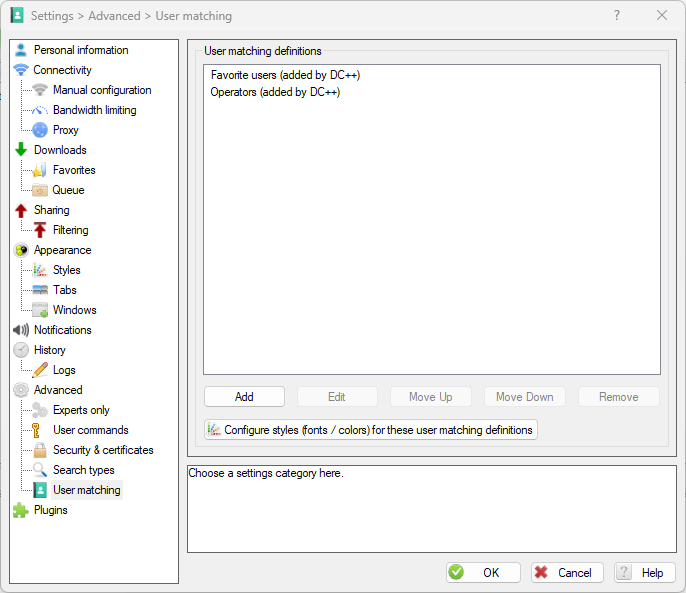Click the Connectivity wifi icon
The width and height of the screenshot is (686, 593).
[x=21, y=70]
